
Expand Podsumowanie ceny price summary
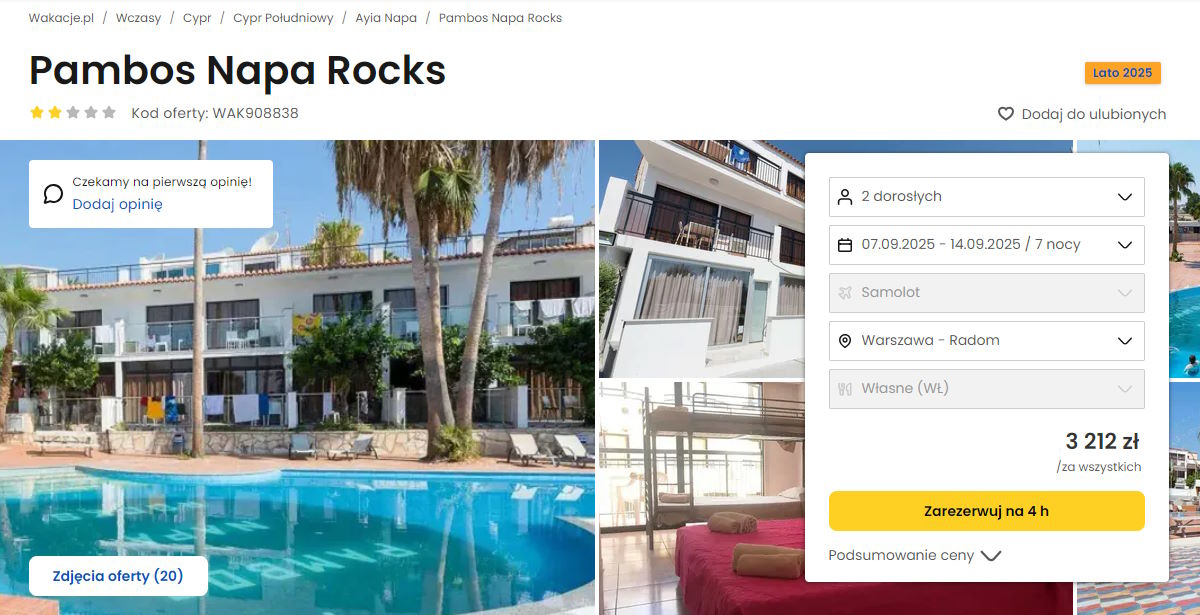[x=915, y=556]
